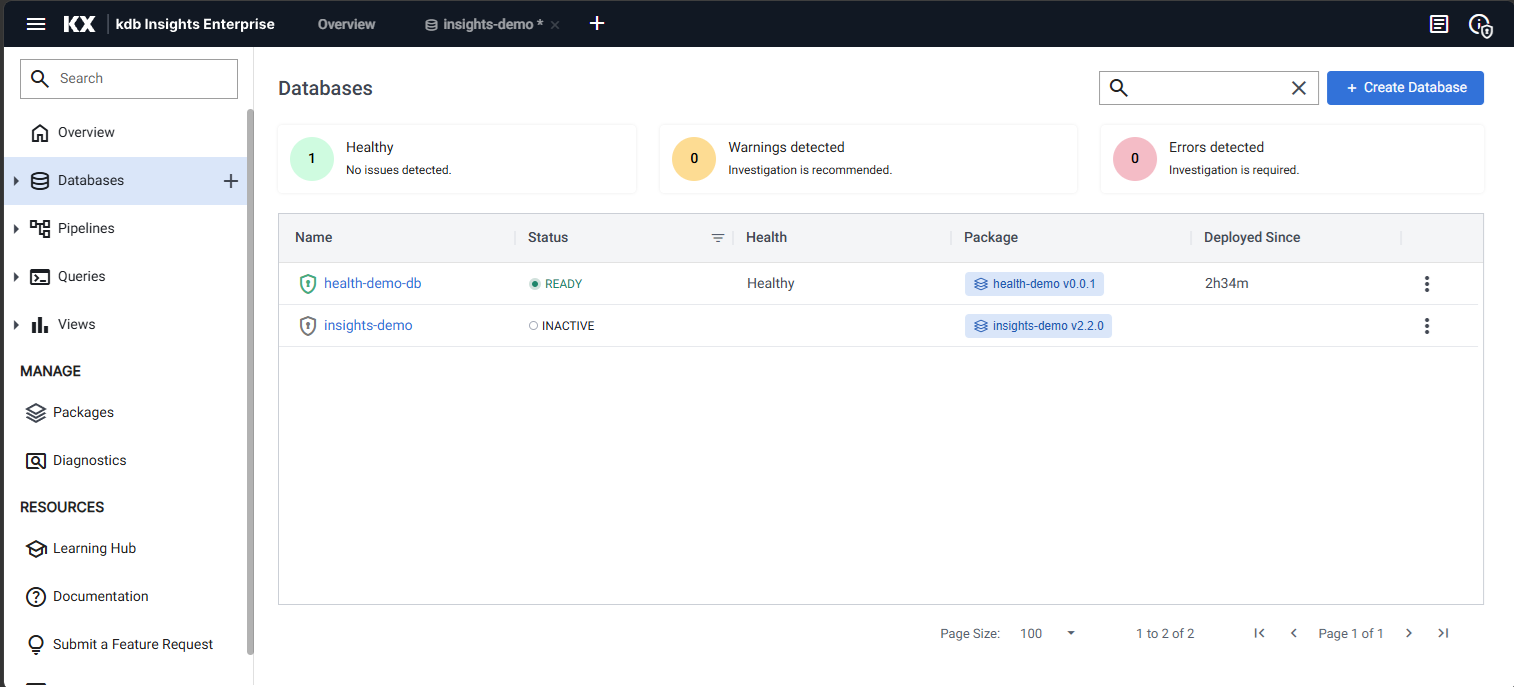Click the green shield icon for health-demo-db
This screenshot has width=1514, height=687.
[x=308, y=284]
